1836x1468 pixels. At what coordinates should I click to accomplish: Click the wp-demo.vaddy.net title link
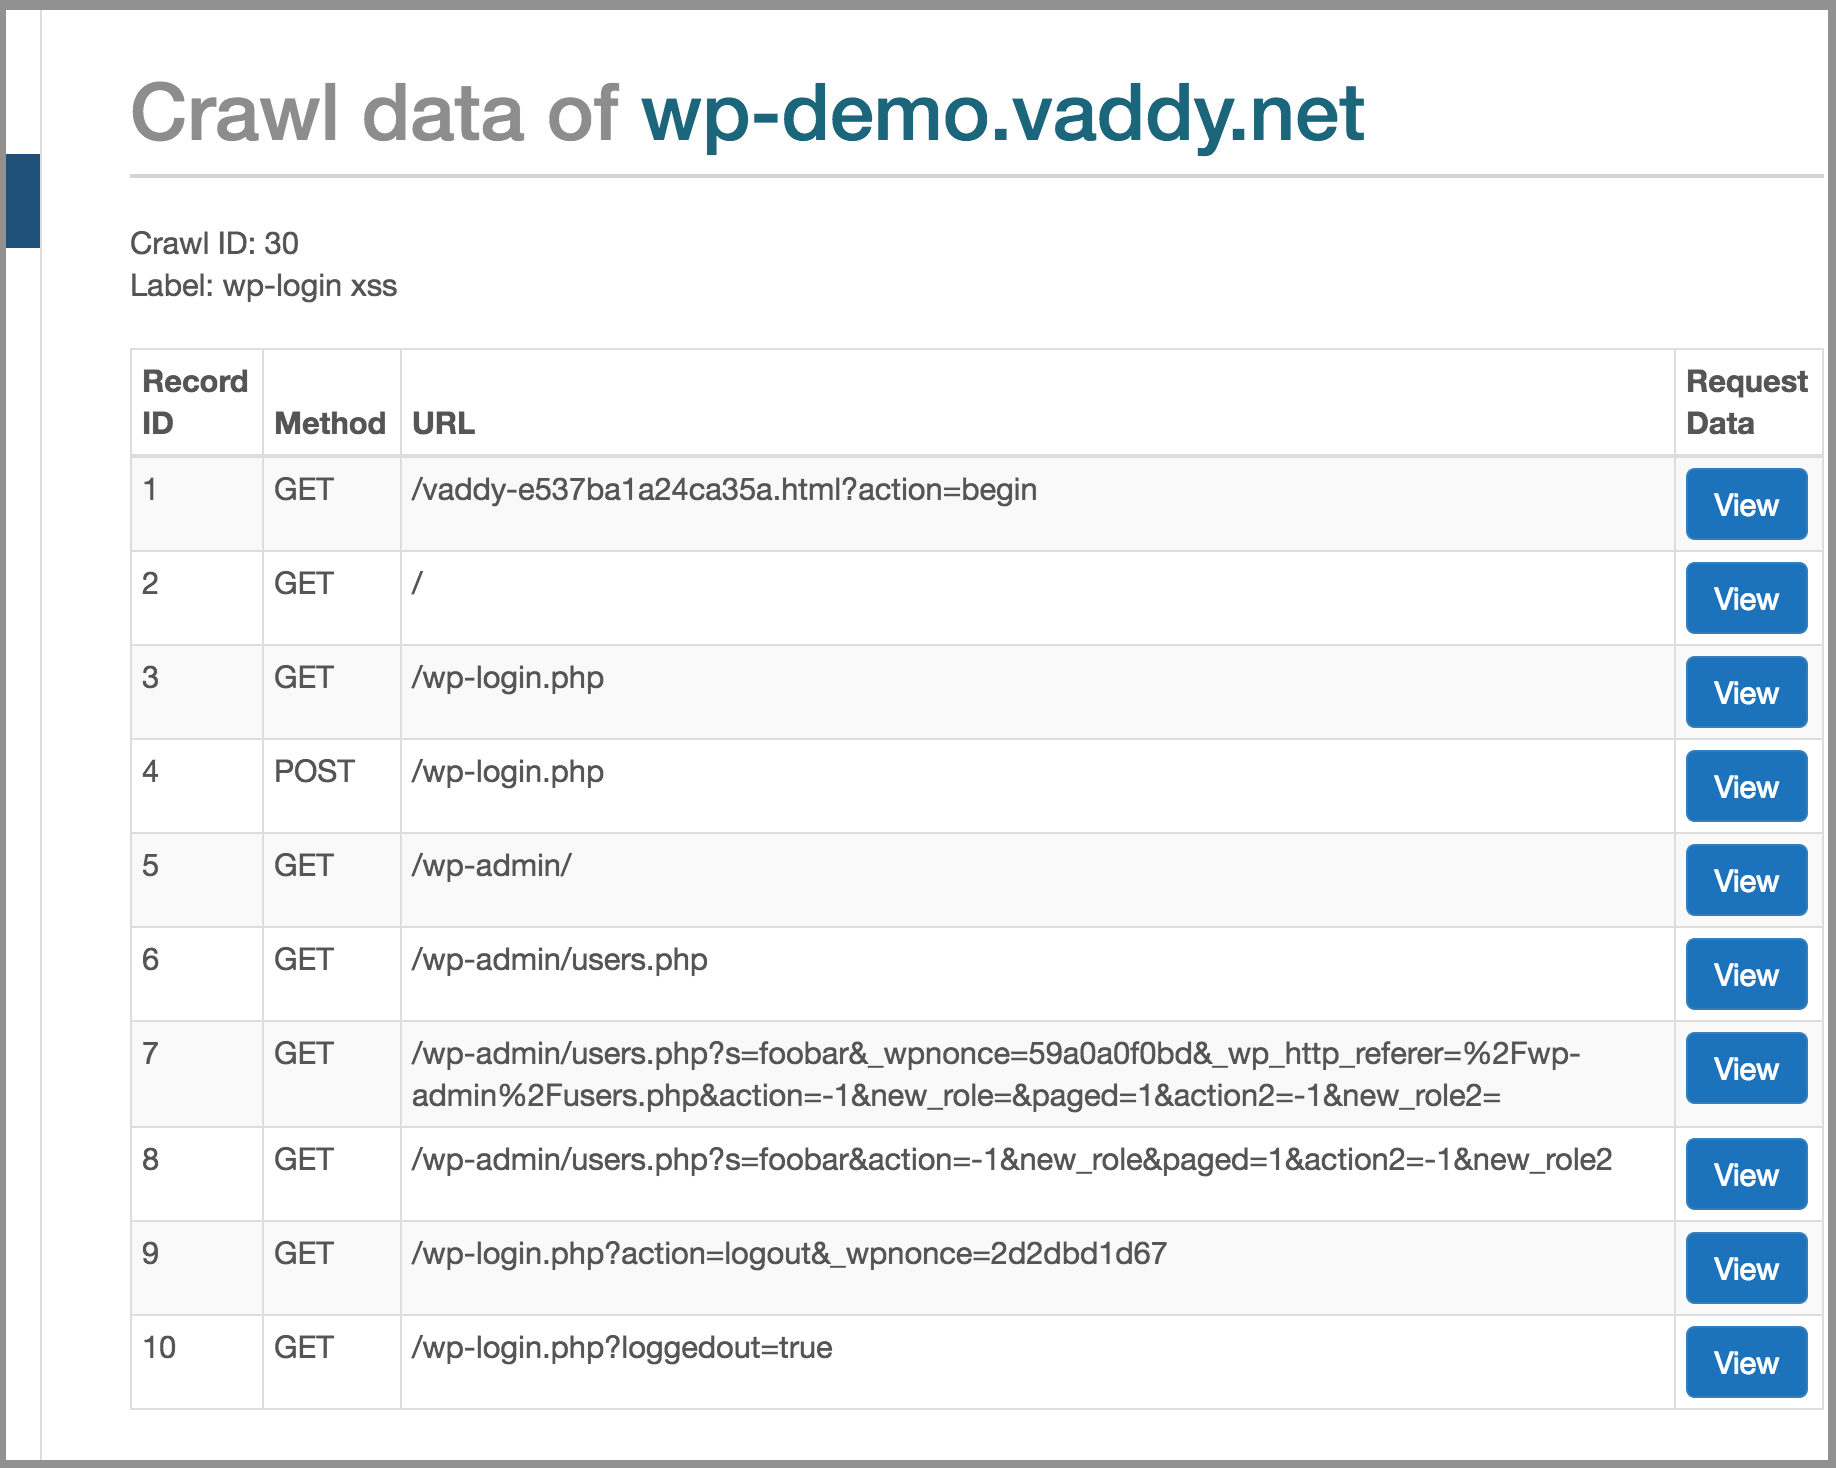pyautogui.click(x=1002, y=113)
